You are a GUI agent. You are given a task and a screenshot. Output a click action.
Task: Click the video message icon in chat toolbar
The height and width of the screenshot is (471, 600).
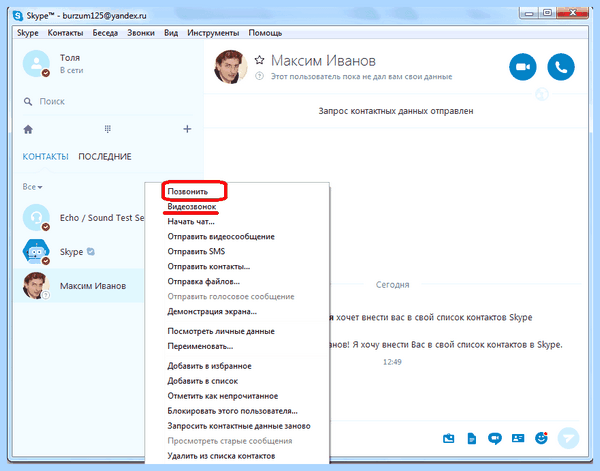click(495, 438)
